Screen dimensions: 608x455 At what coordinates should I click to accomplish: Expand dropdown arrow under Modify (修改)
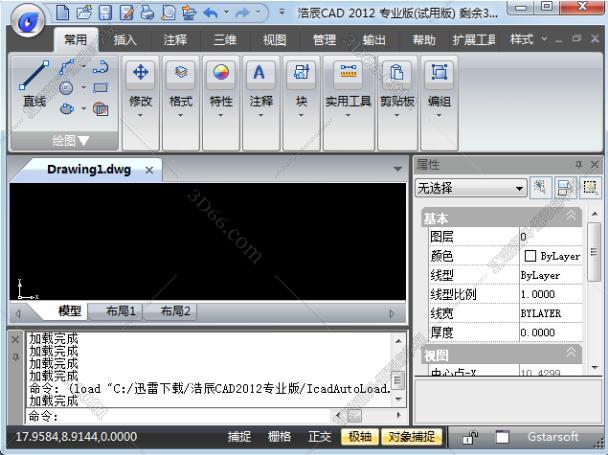140,115
